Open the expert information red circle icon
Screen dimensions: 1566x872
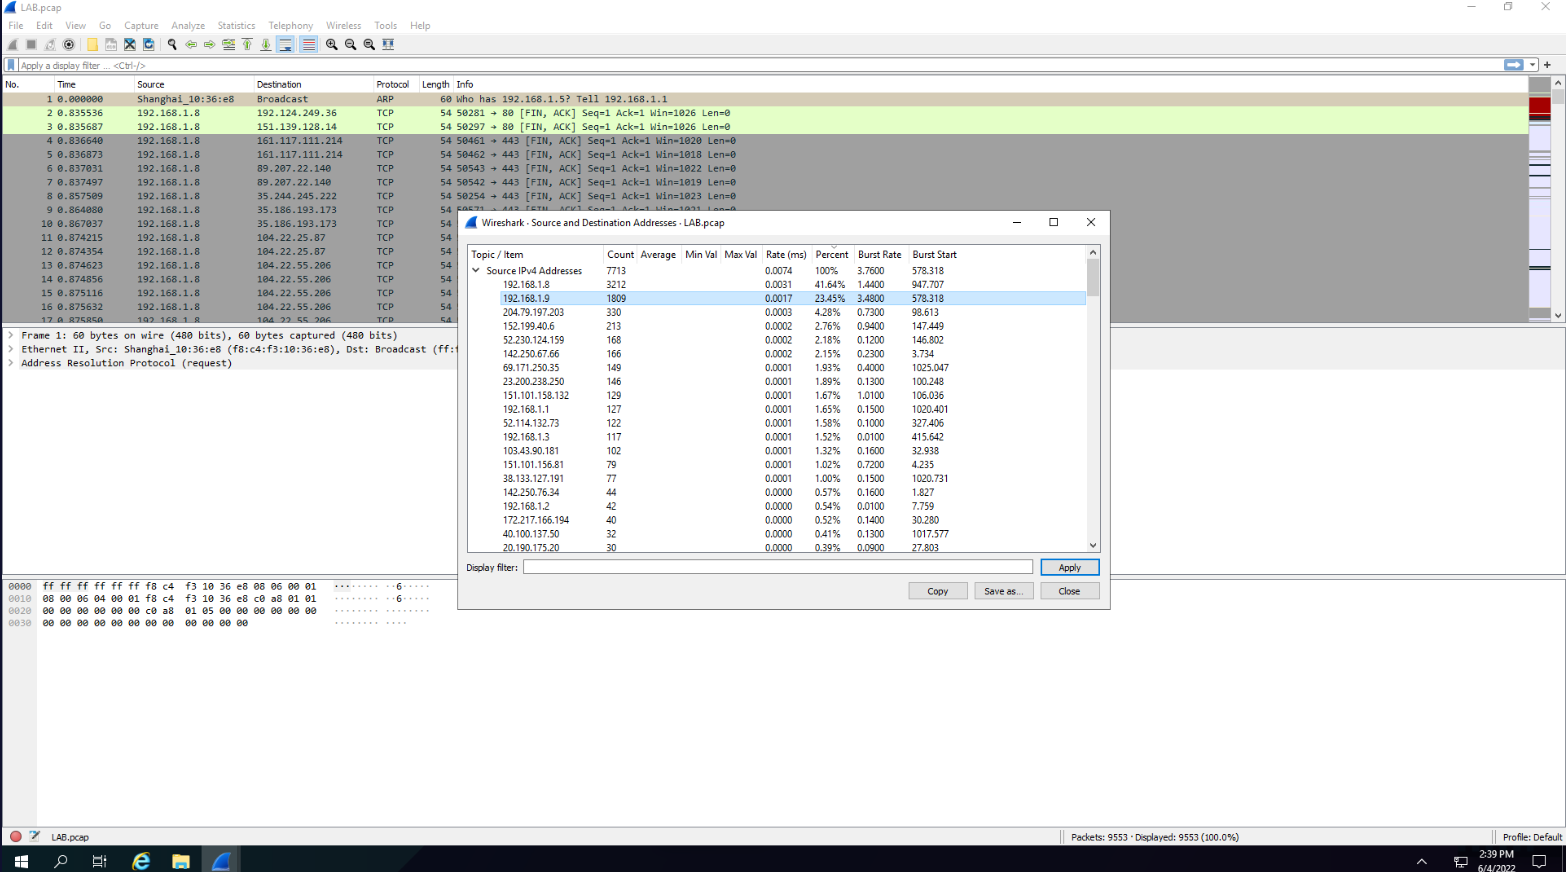(x=16, y=837)
